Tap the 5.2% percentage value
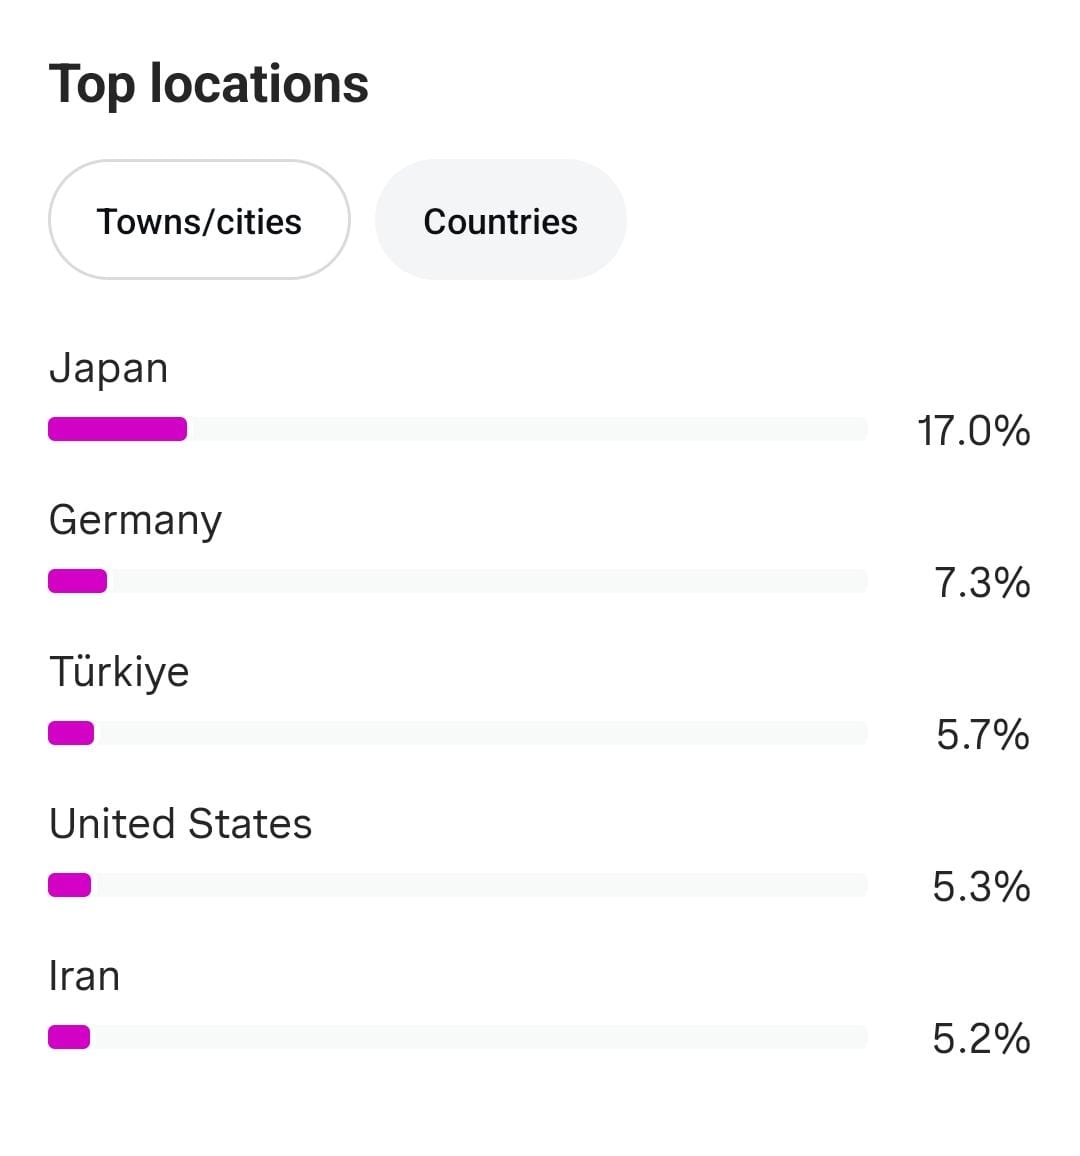 pyautogui.click(x=981, y=1039)
